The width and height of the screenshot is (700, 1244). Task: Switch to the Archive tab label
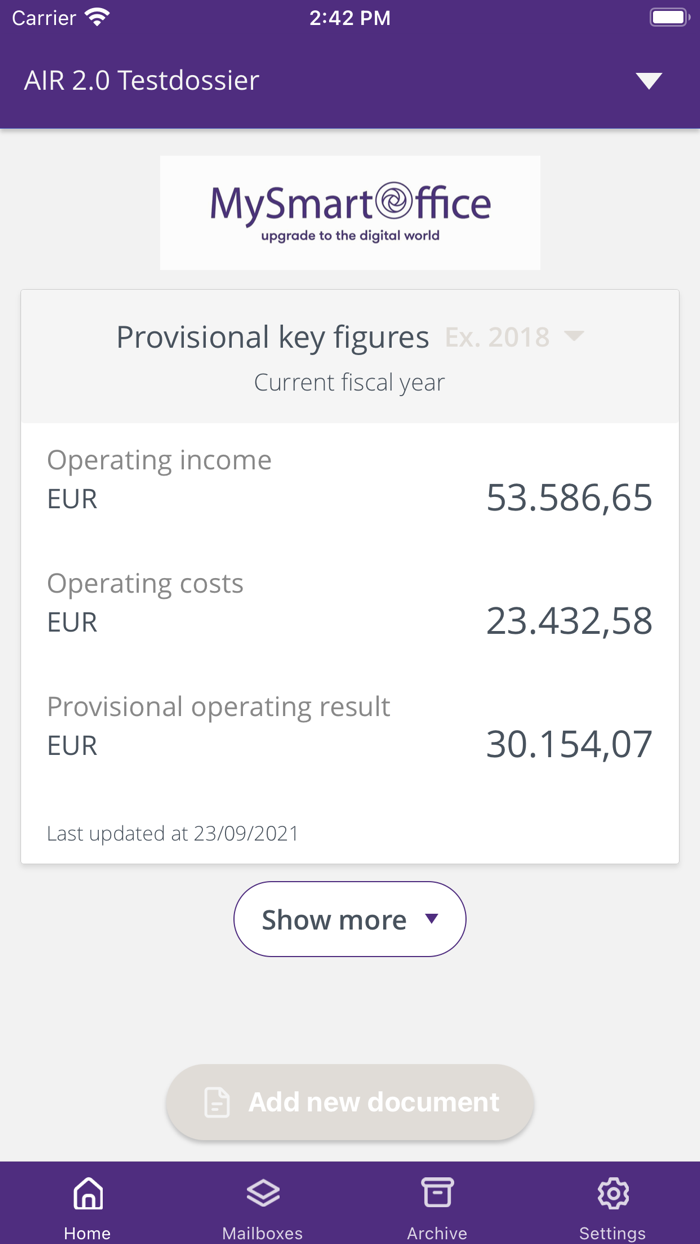[437, 1233]
